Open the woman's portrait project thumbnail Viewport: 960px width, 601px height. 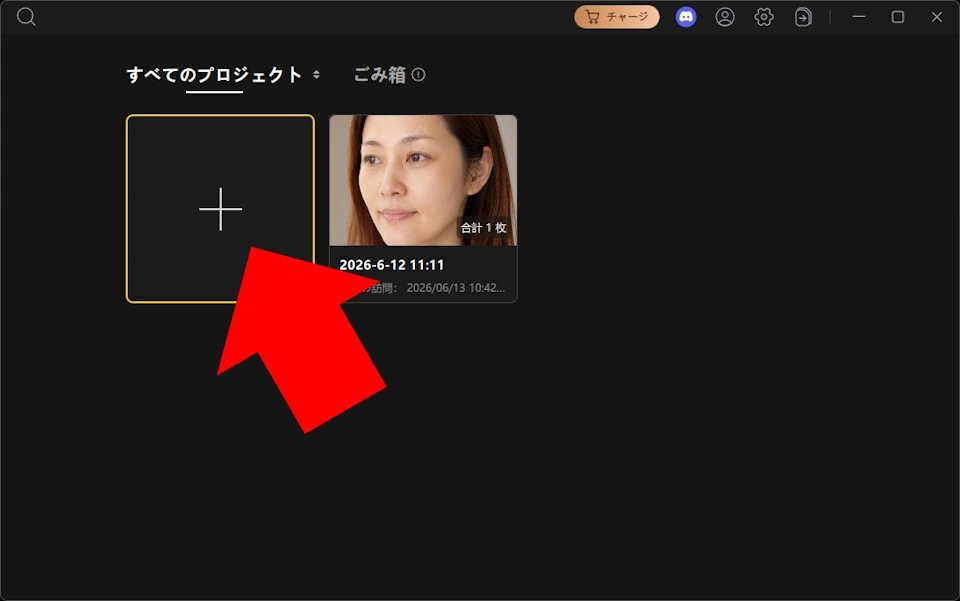pyautogui.click(x=423, y=181)
